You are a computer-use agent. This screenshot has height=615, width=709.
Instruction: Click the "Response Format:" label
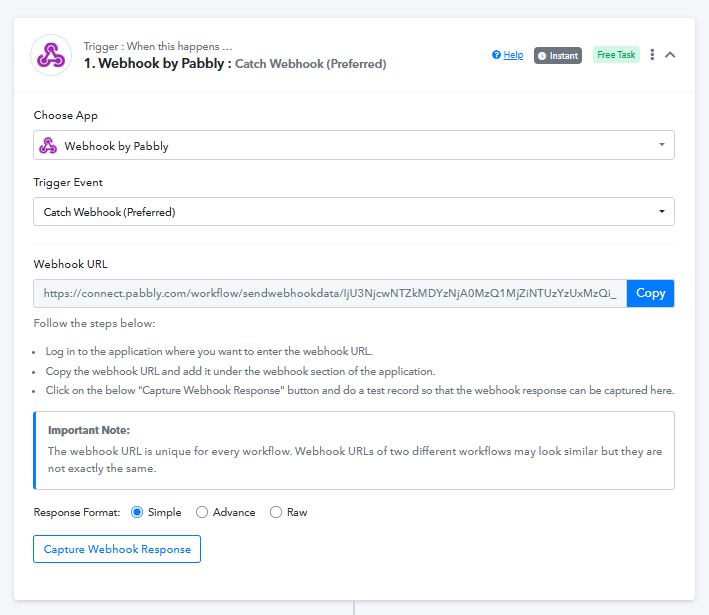coord(77,512)
